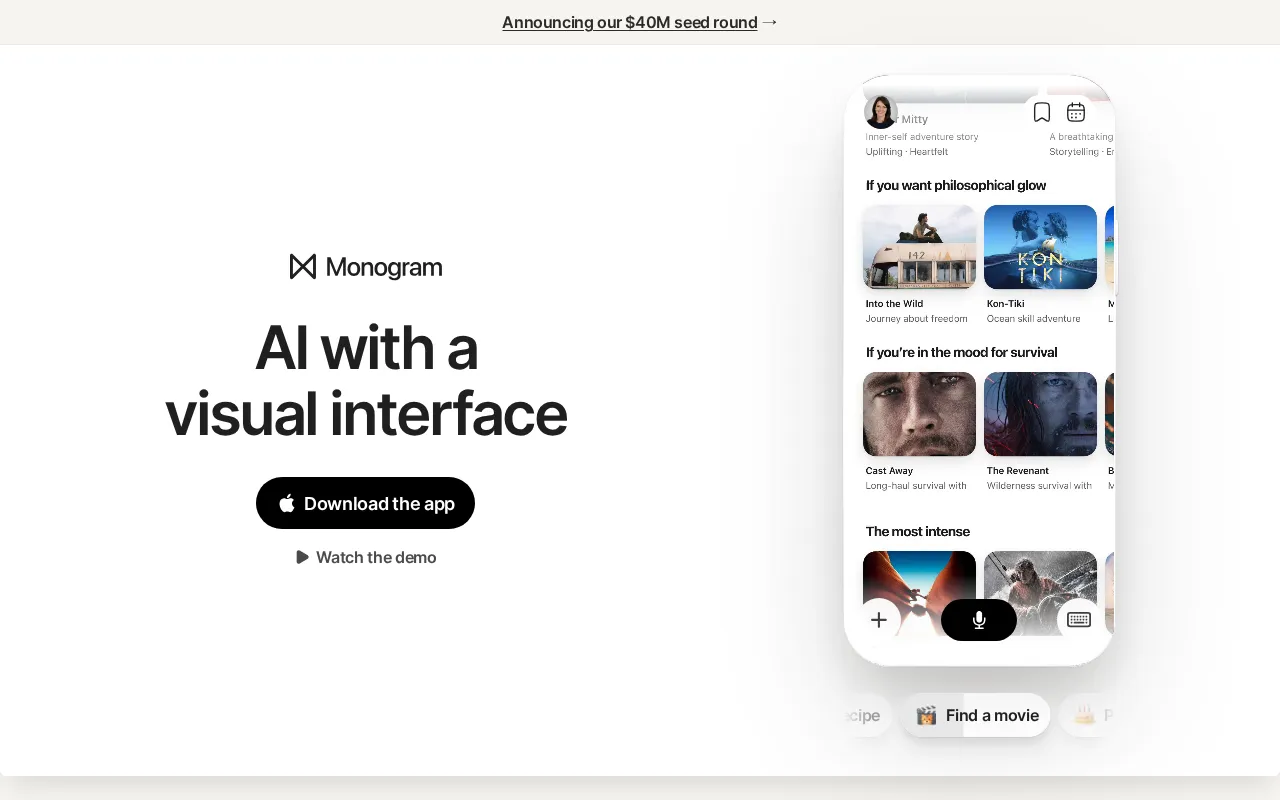Click the 'Journey about freedom' caption

point(917,319)
